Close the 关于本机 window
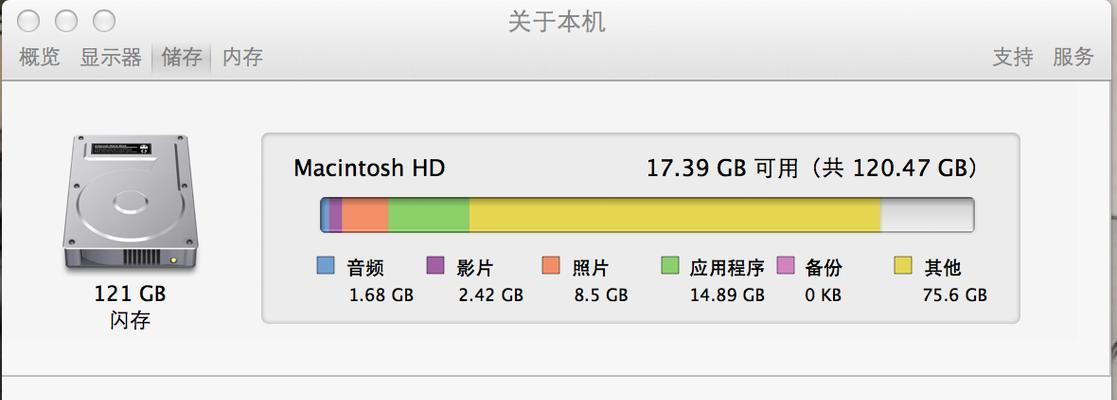This screenshot has width=1117, height=400. [28, 21]
